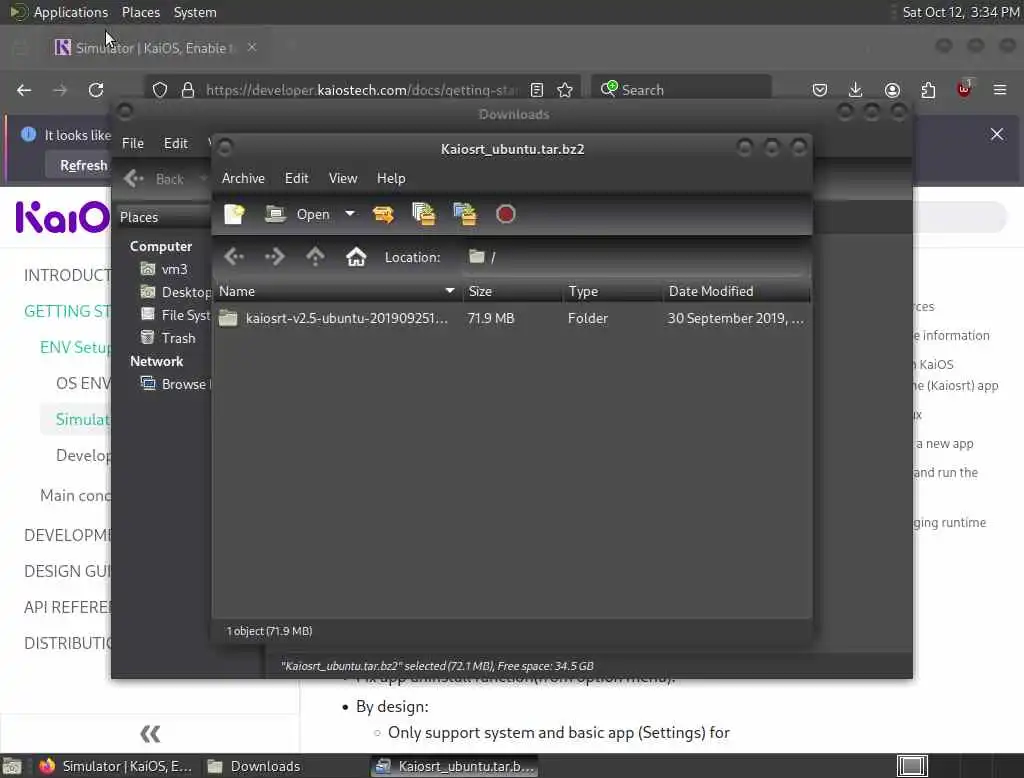Image resolution: width=1024 pixels, height=778 pixels.
Task: Create a new archive in Archive Manager
Action: pos(234,214)
